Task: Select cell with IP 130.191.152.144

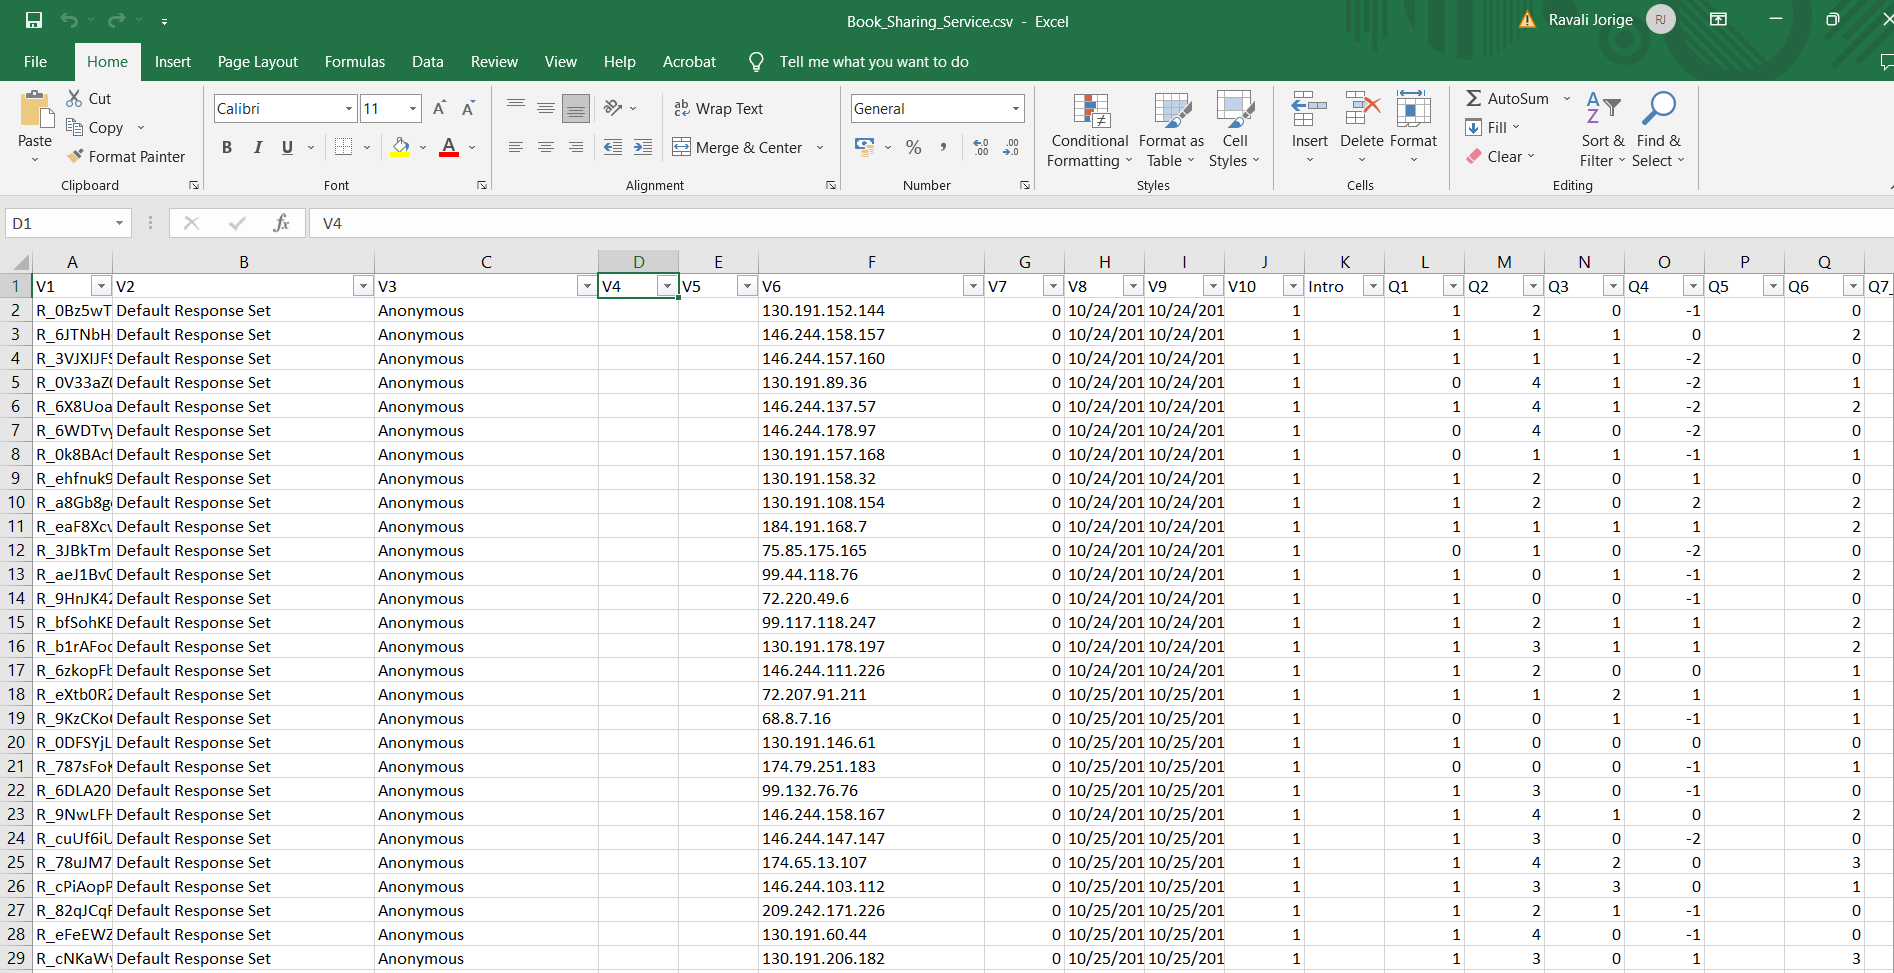Action: (871, 310)
